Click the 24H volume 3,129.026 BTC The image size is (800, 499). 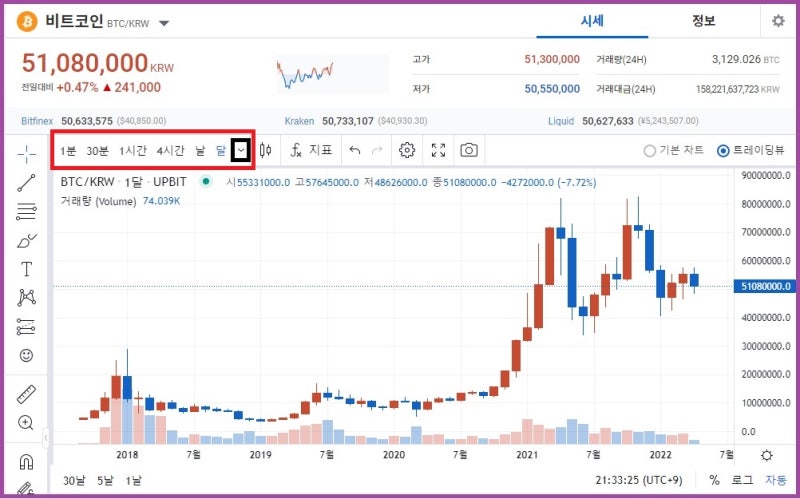tap(745, 59)
